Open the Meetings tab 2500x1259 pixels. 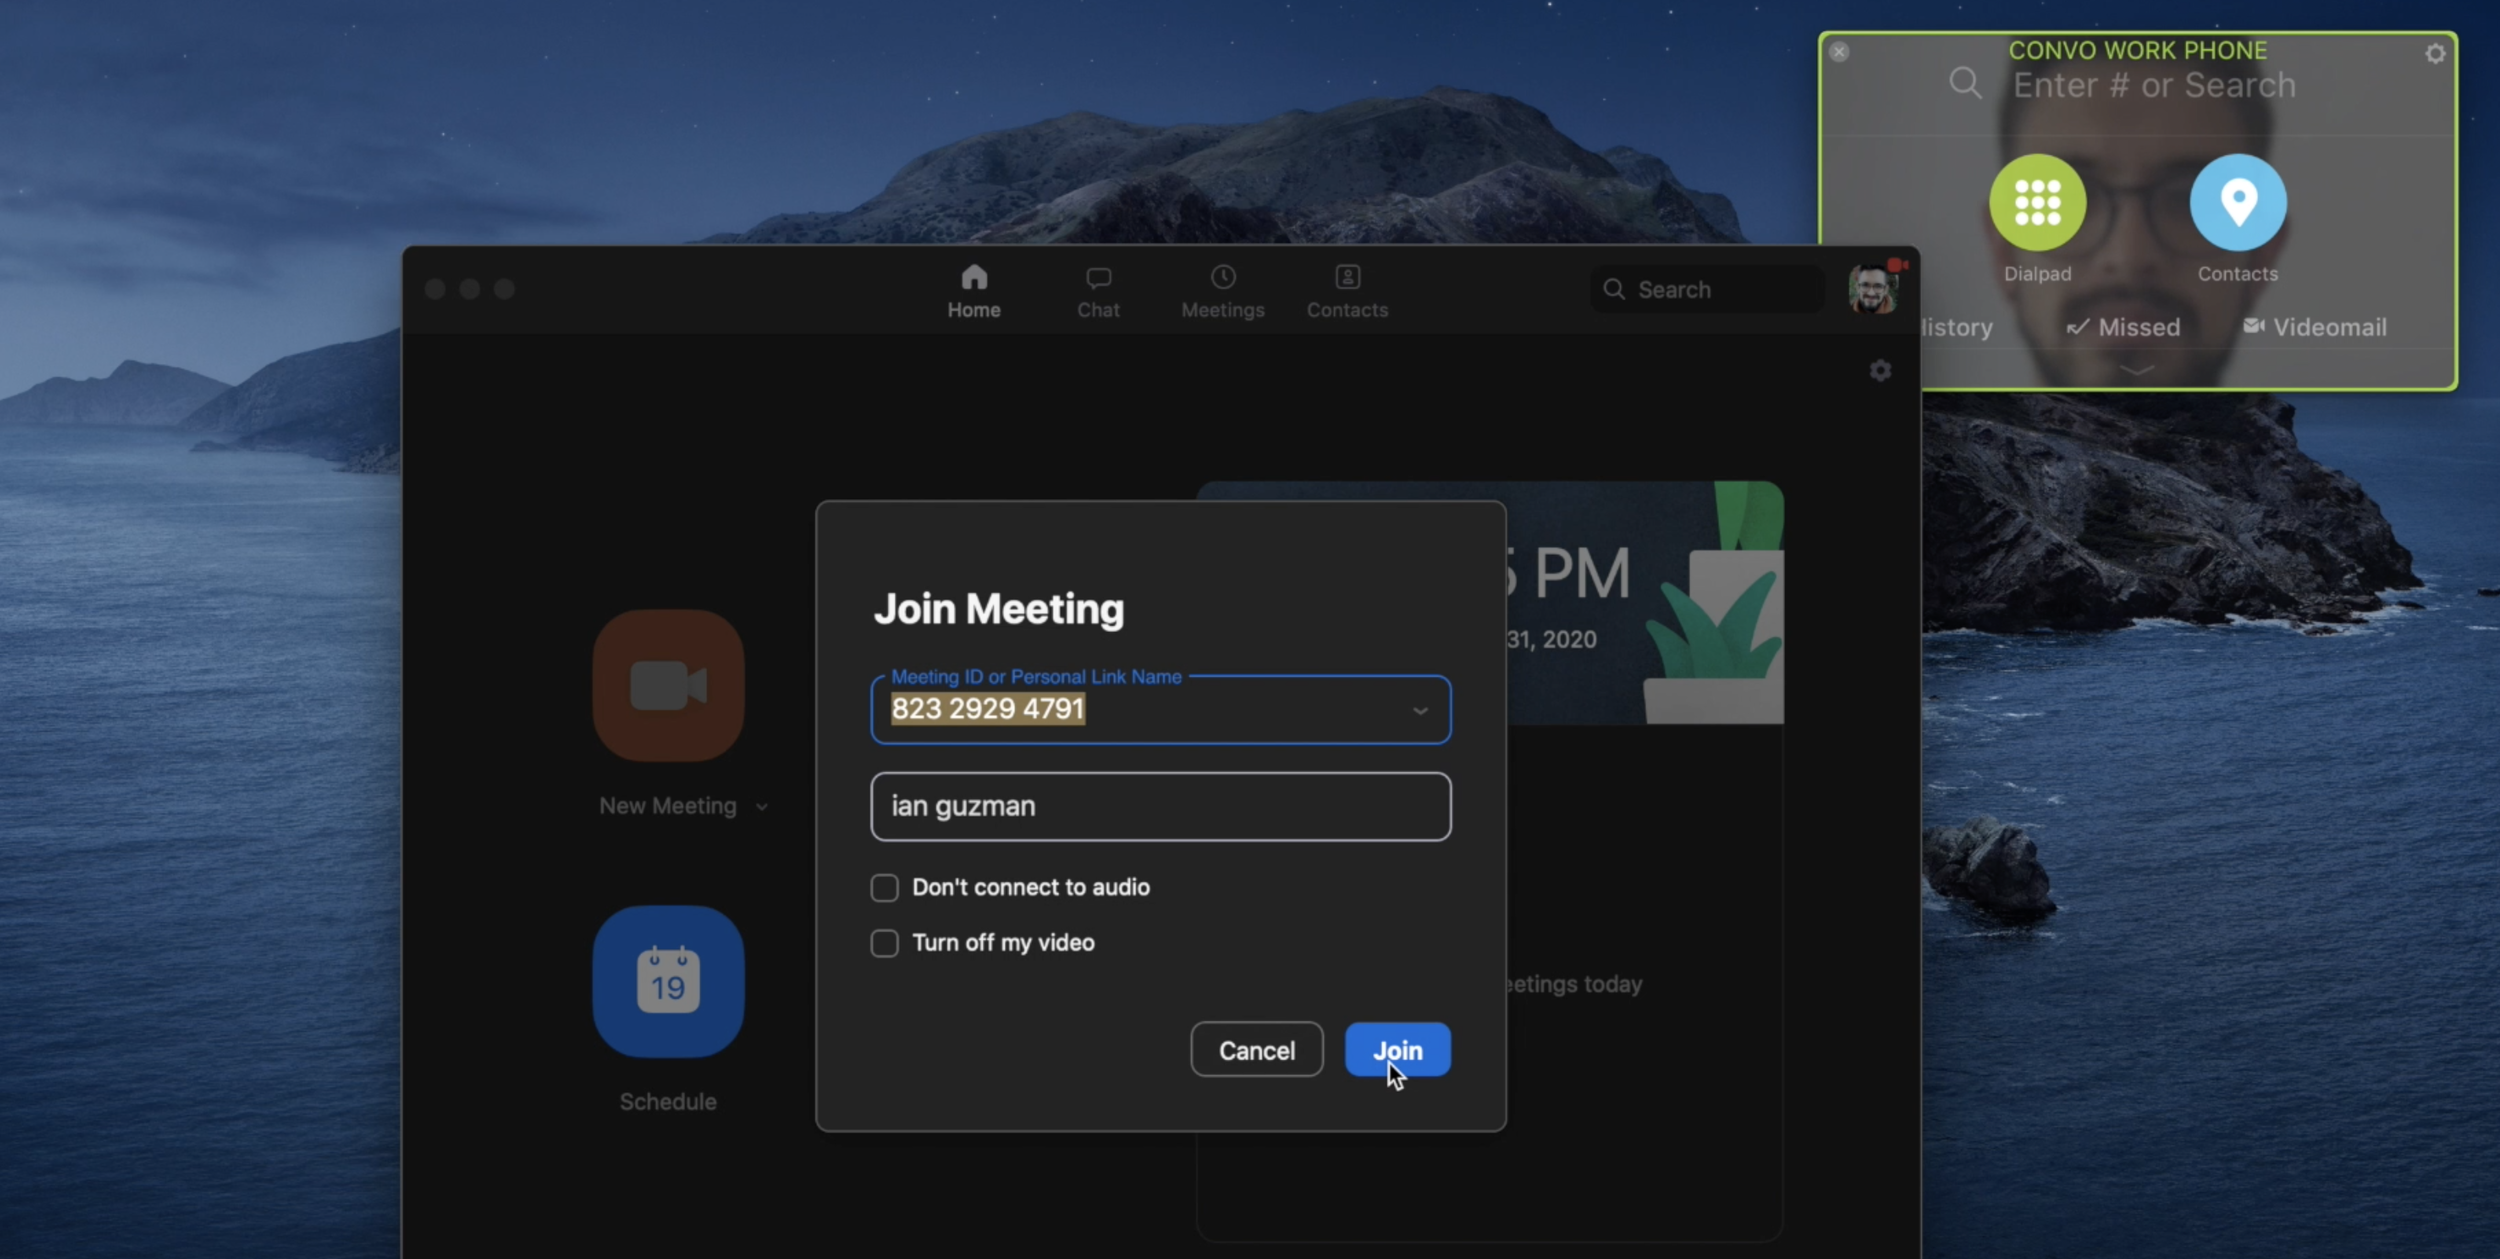tap(1222, 291)
